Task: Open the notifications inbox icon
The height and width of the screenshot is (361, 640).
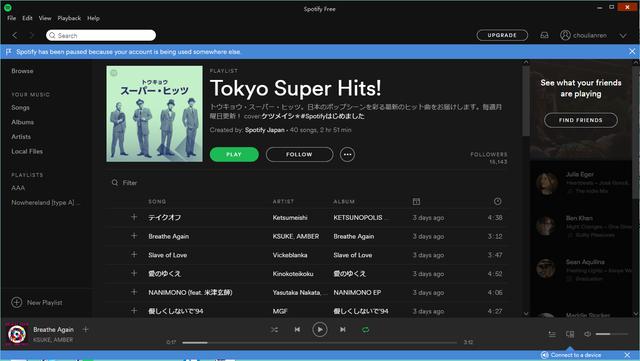Action: [544, 36]
